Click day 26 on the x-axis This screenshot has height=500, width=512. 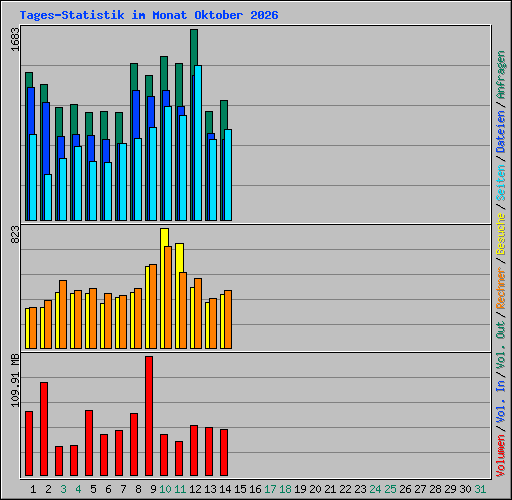point(406,489)
